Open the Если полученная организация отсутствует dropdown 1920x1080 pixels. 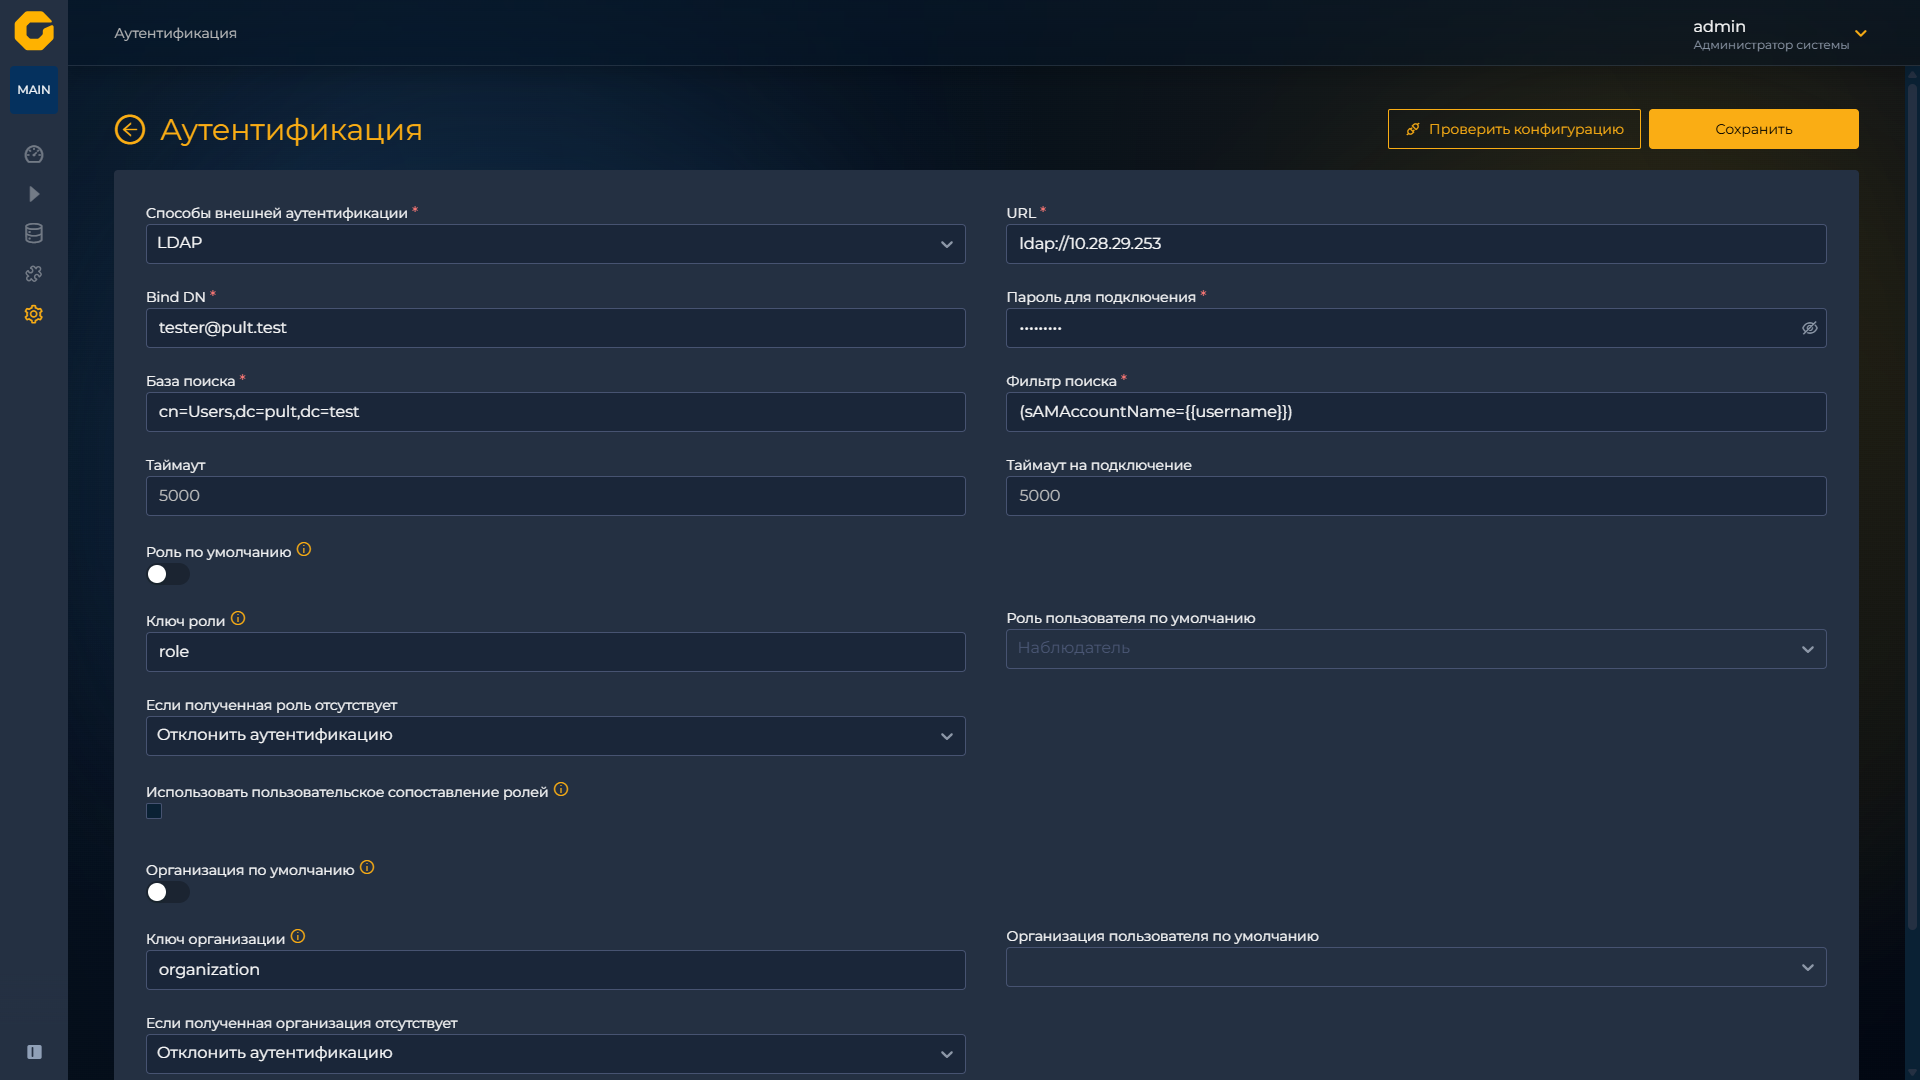555,1054
